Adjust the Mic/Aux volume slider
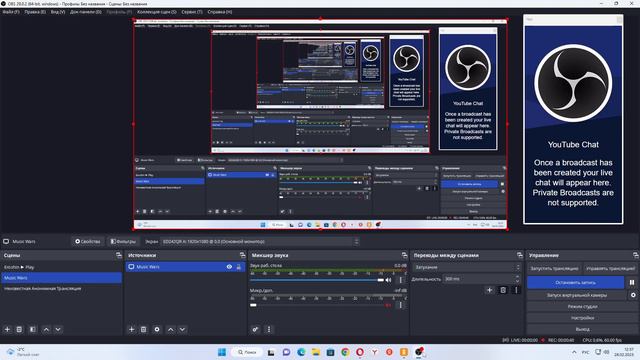Image resolution: width=640 pixels, height=360 pixels. click(x=317, y=305)
